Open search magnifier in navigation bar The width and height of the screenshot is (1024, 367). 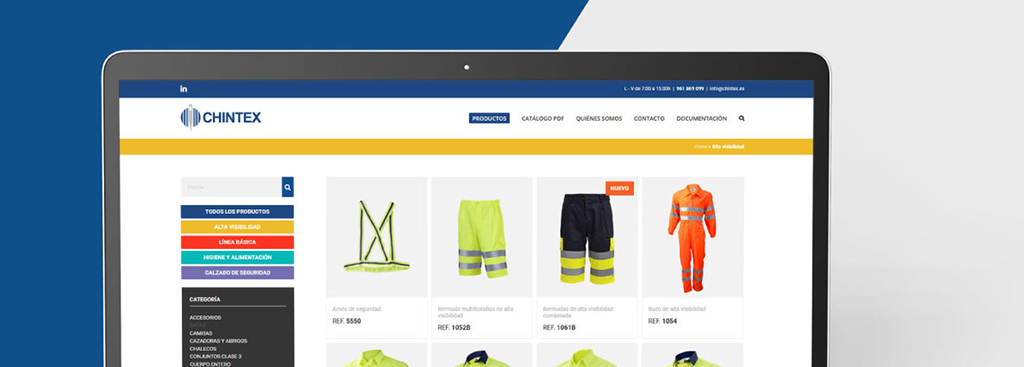coord(741,118)
